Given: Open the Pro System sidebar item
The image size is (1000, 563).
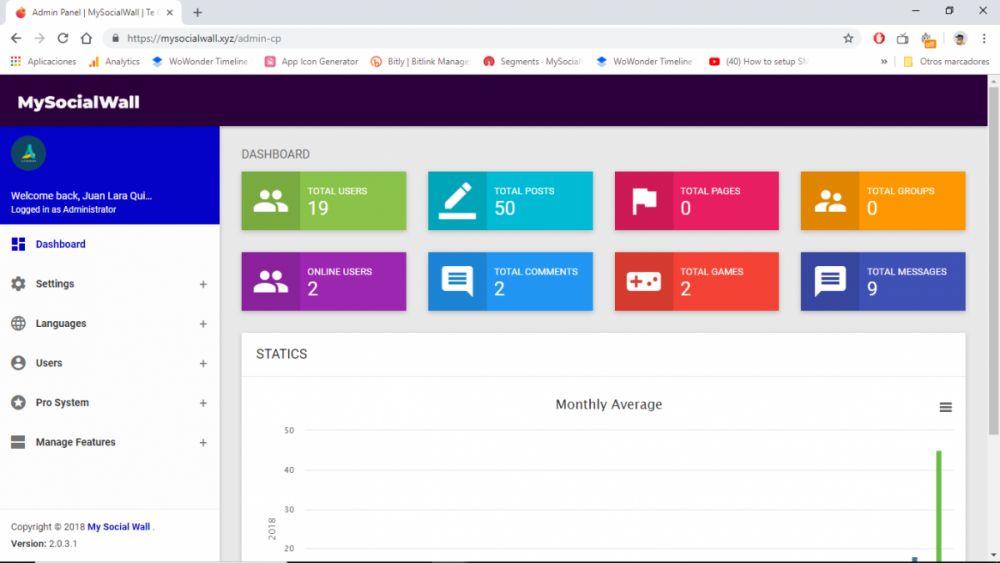Looking at the screenshot, I should coord(110,402).
